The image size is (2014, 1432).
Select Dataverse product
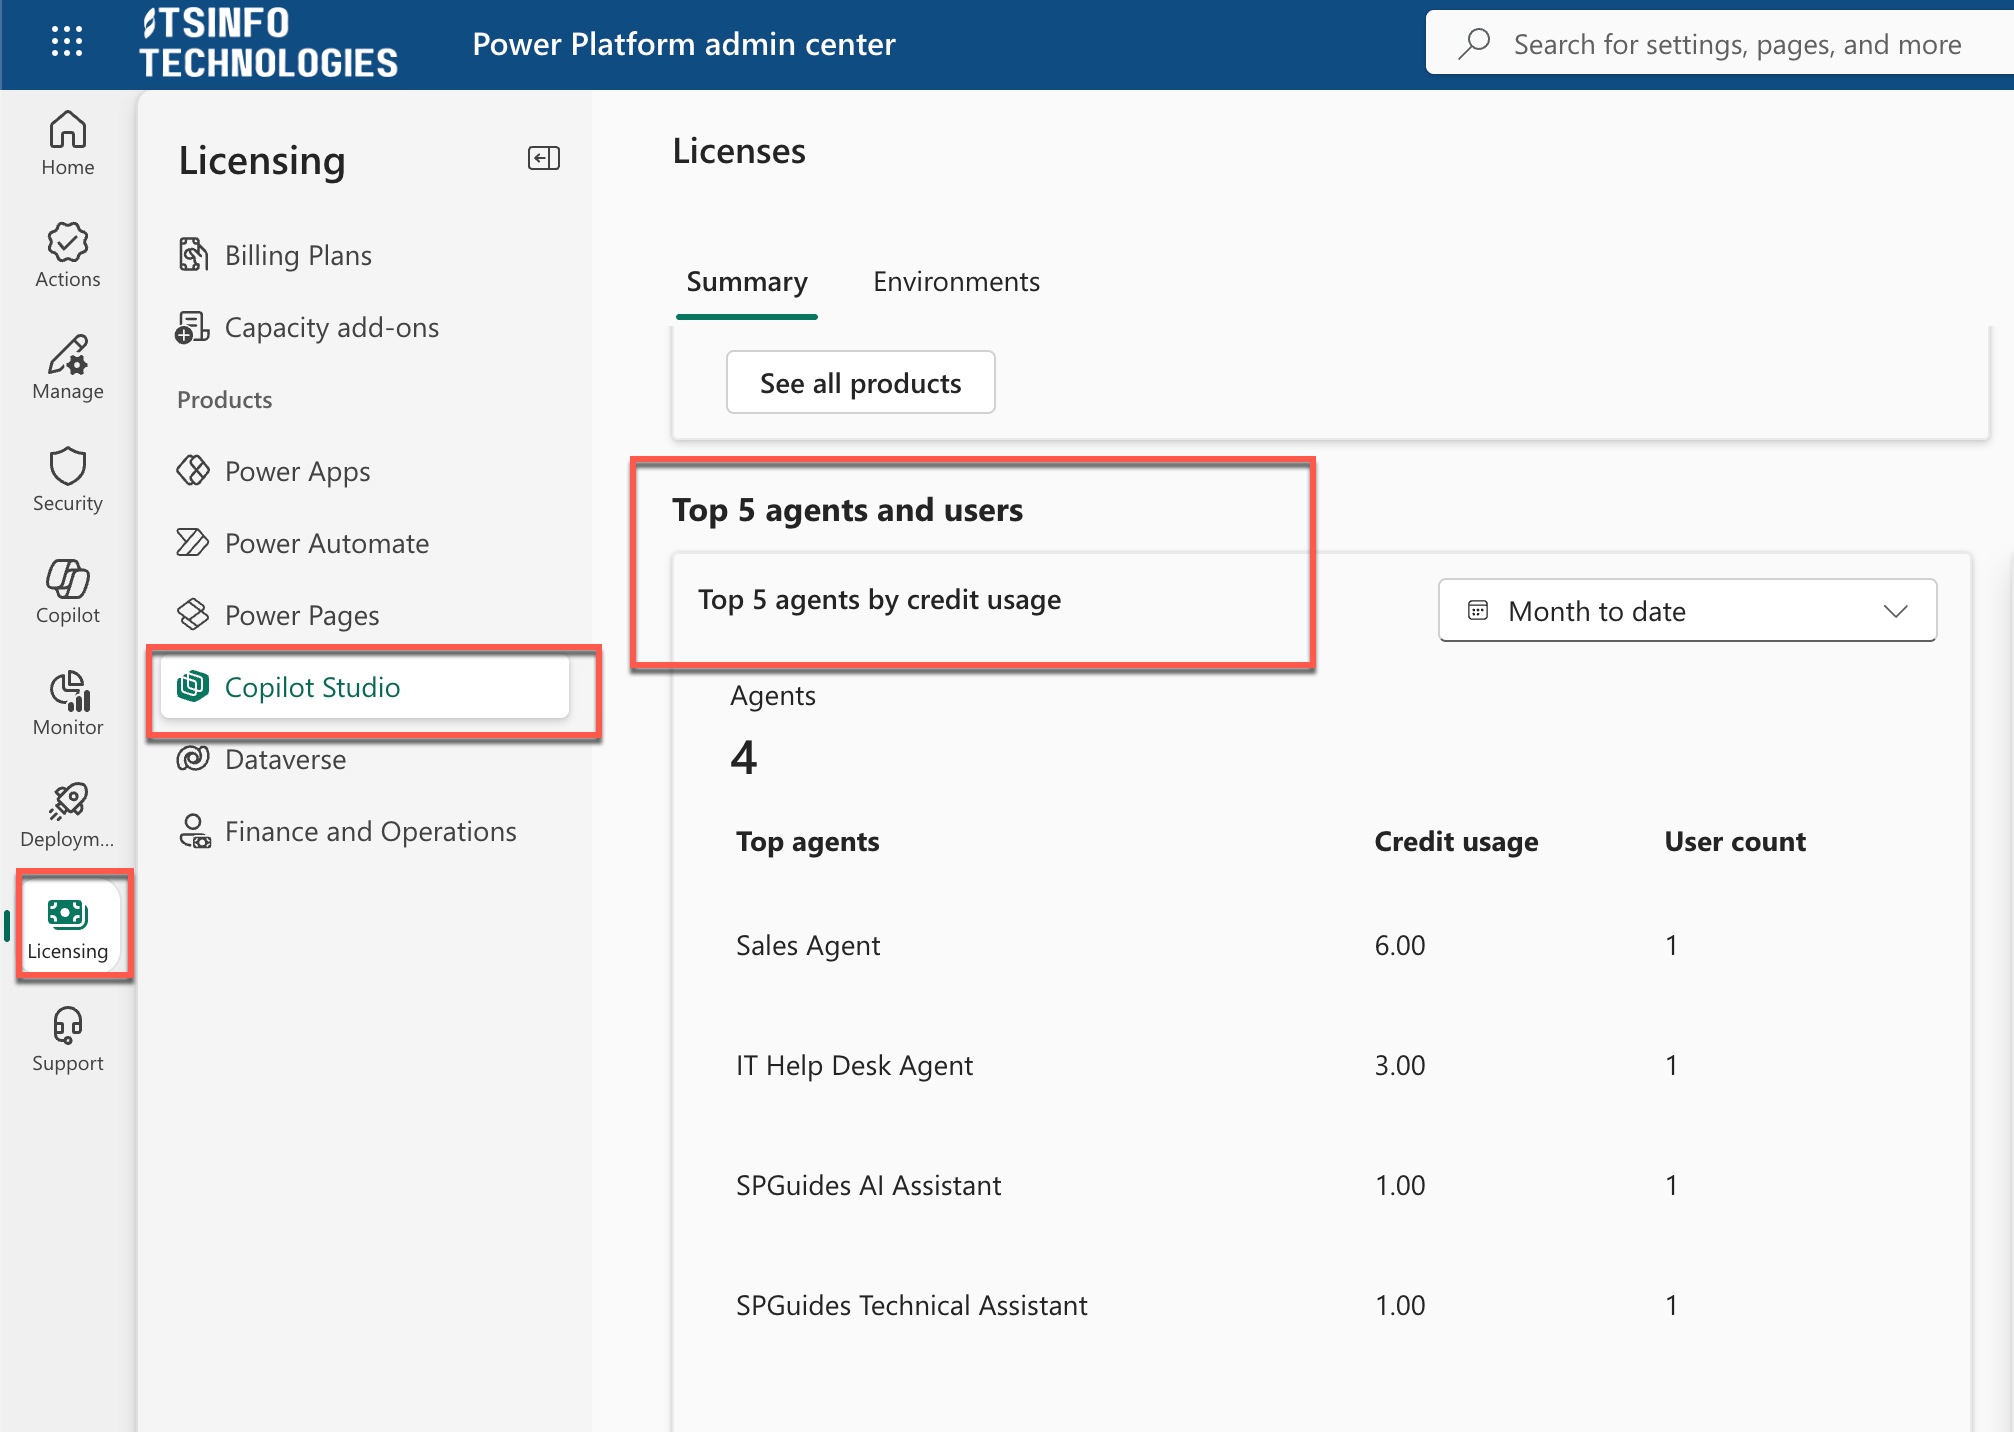point(364,759)
